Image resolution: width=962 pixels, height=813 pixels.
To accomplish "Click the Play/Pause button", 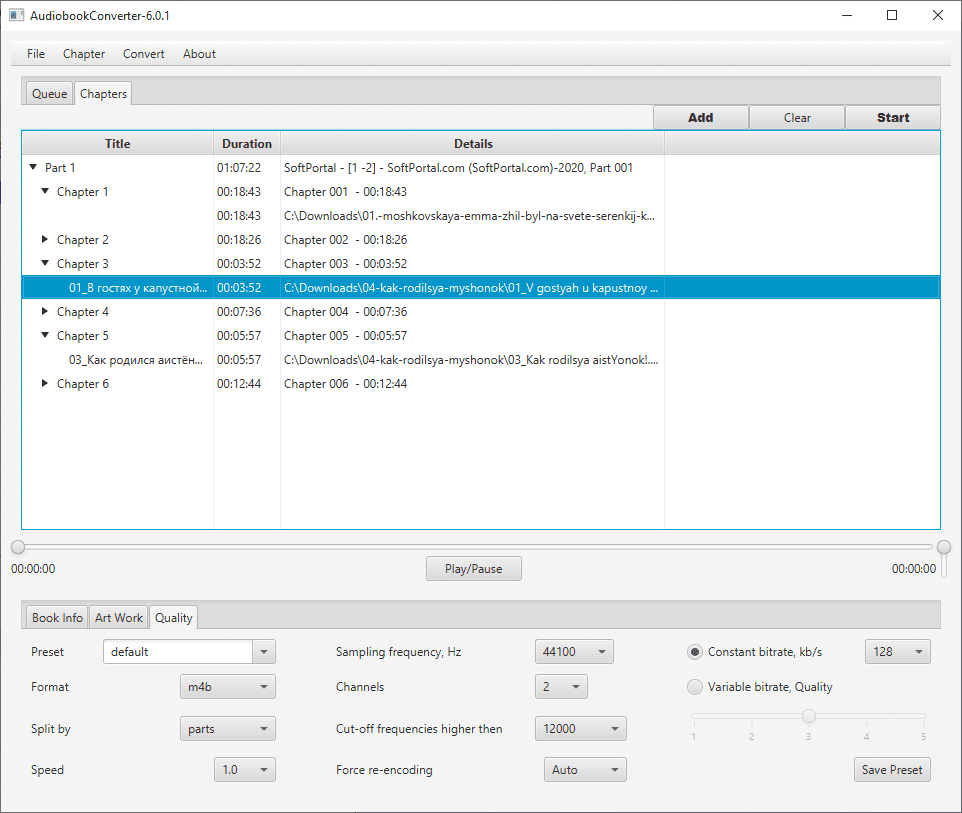I will pyautogui.click(x=474, y=568).
